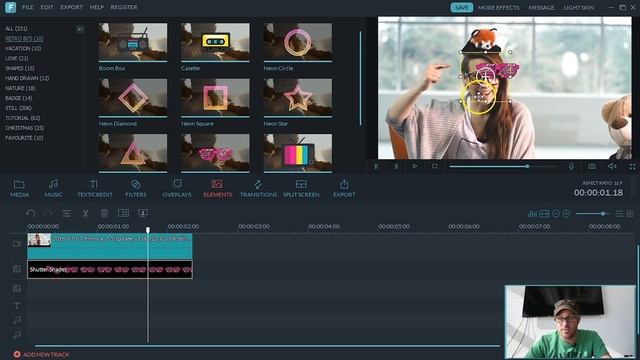Play the preview video

click(x=415, y=166)
